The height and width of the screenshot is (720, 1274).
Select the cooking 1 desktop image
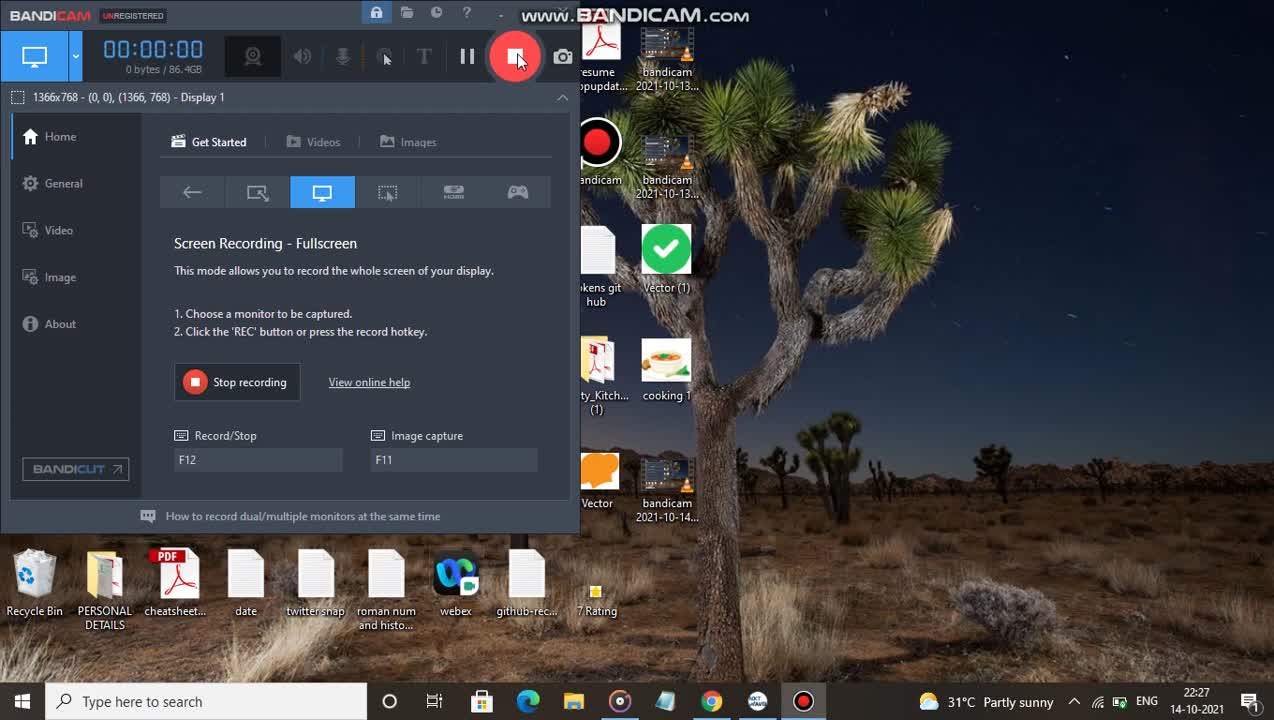point(666,369)
